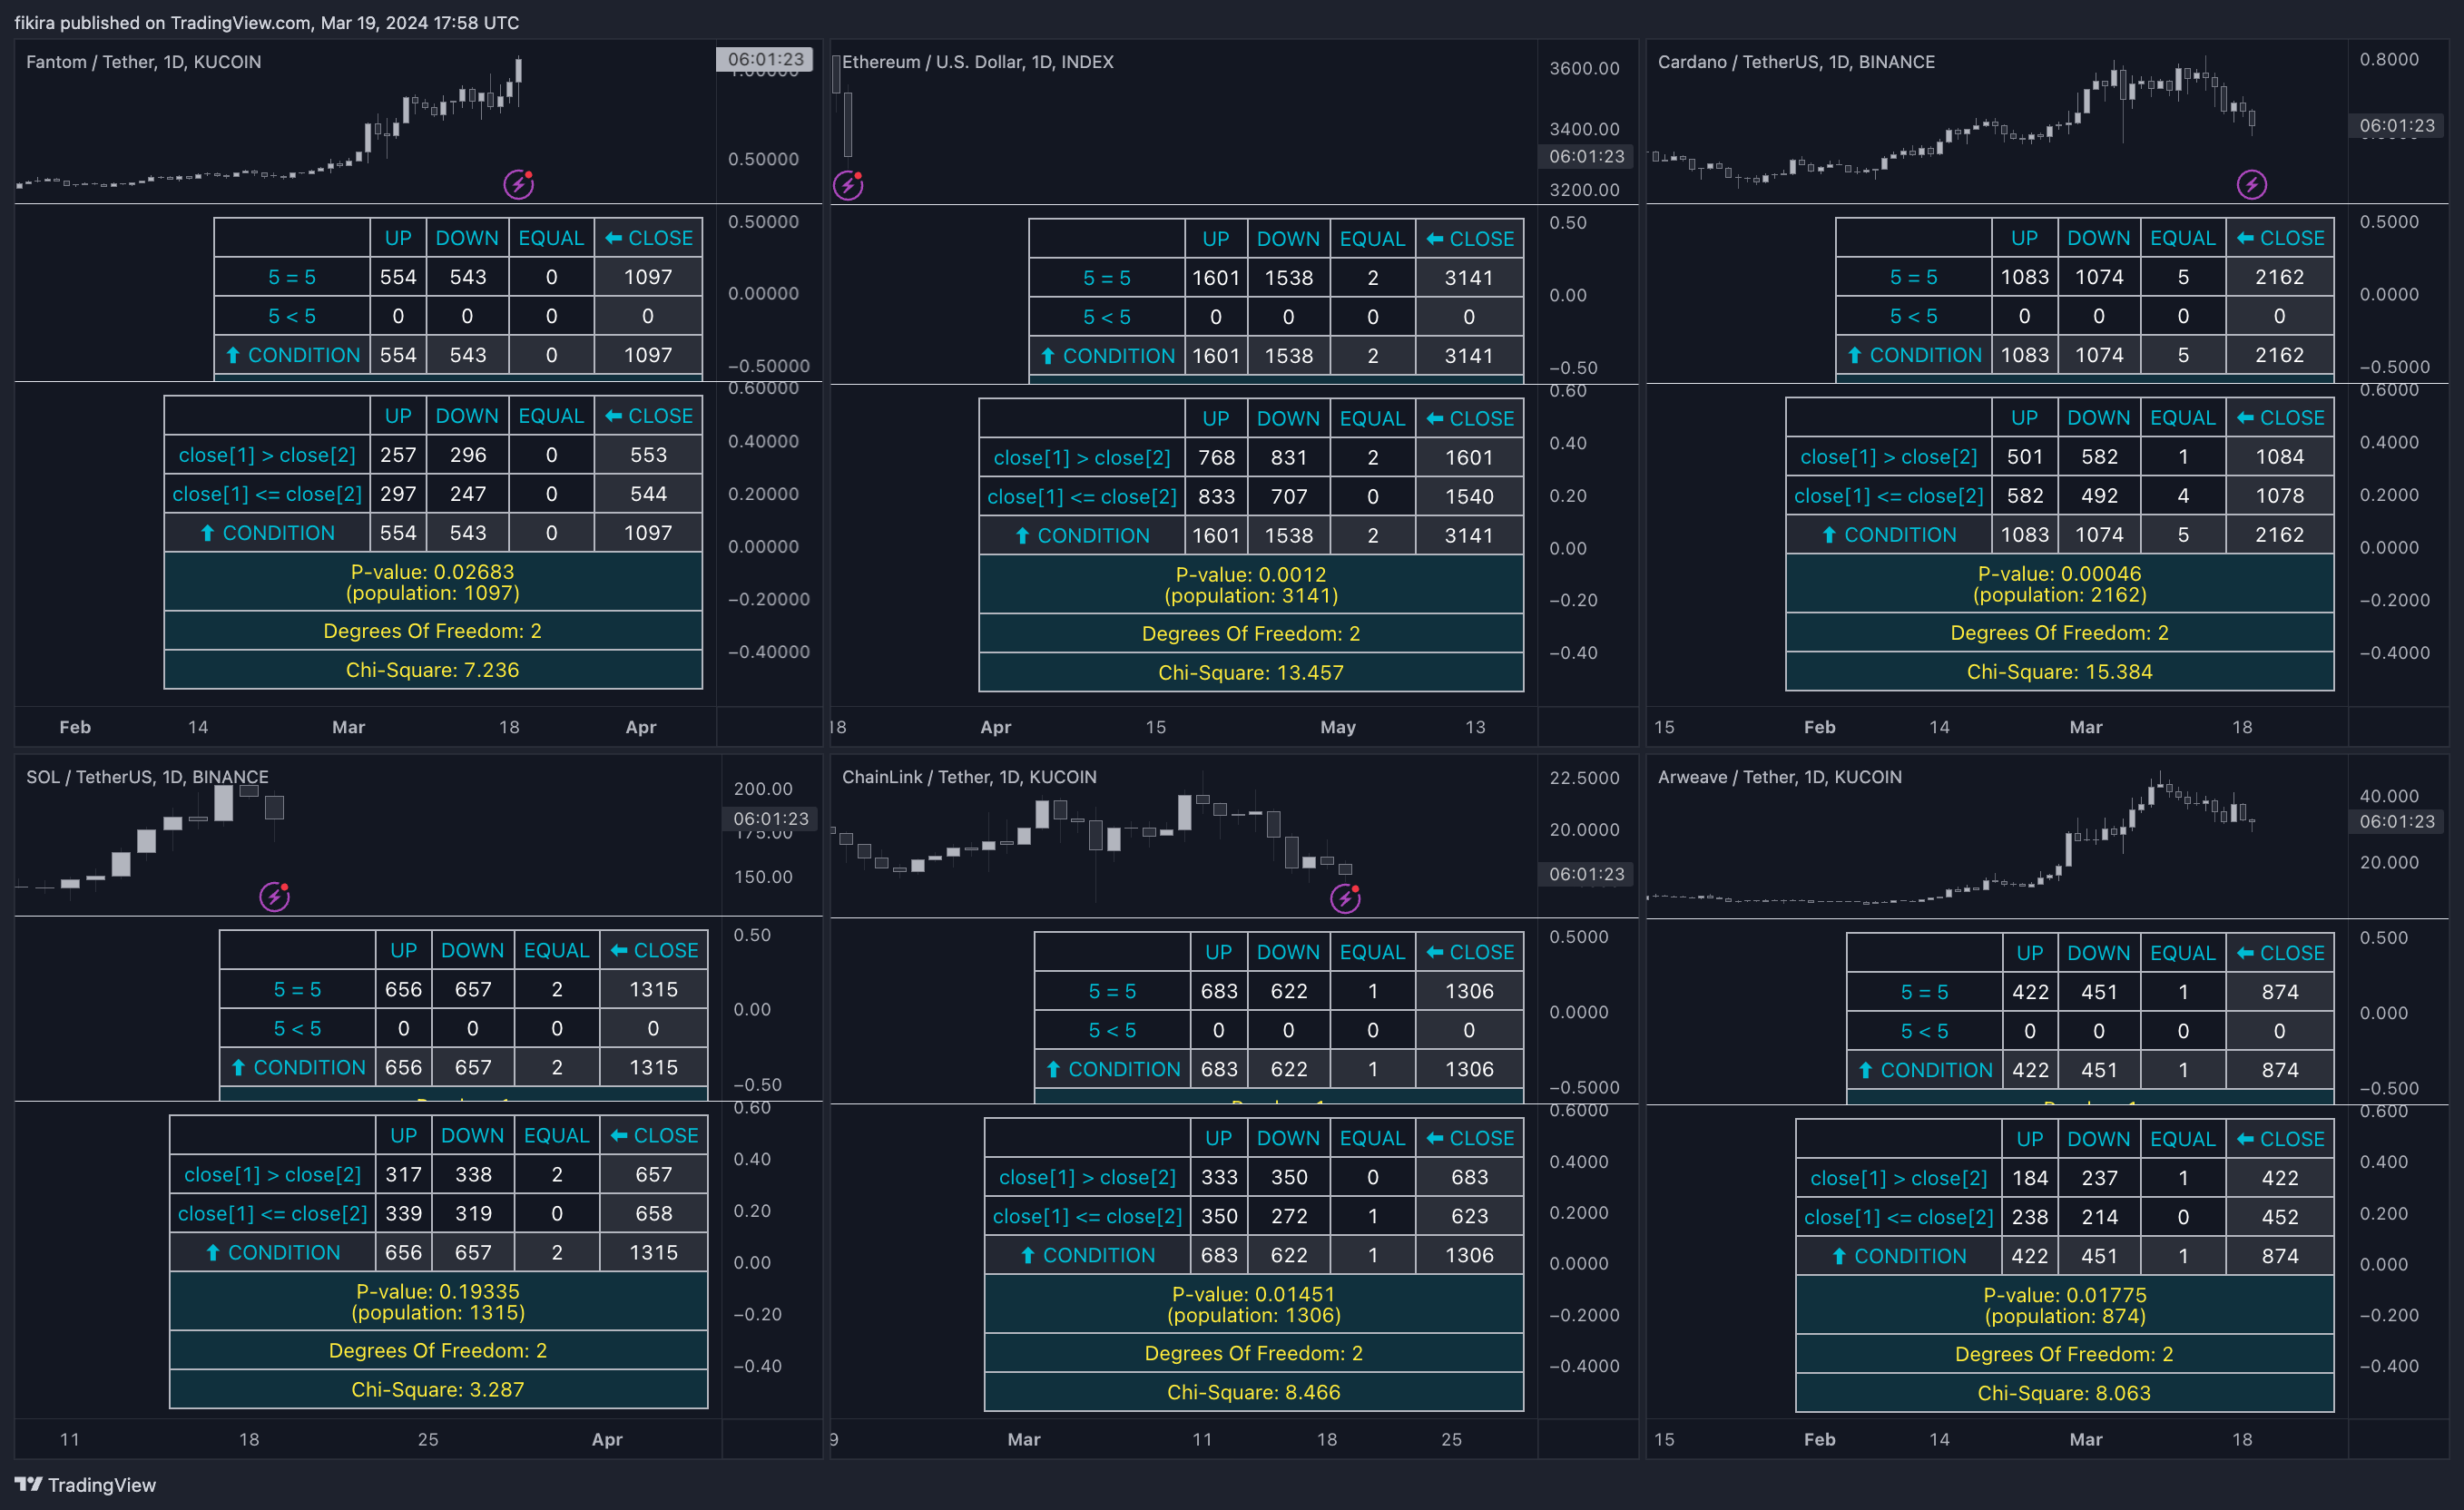Click the '1315' close total in SOL '5 = 5' row
The width and height of the screenshot is (2464, 1510).
pyautogui.click(x=653, y=989)
